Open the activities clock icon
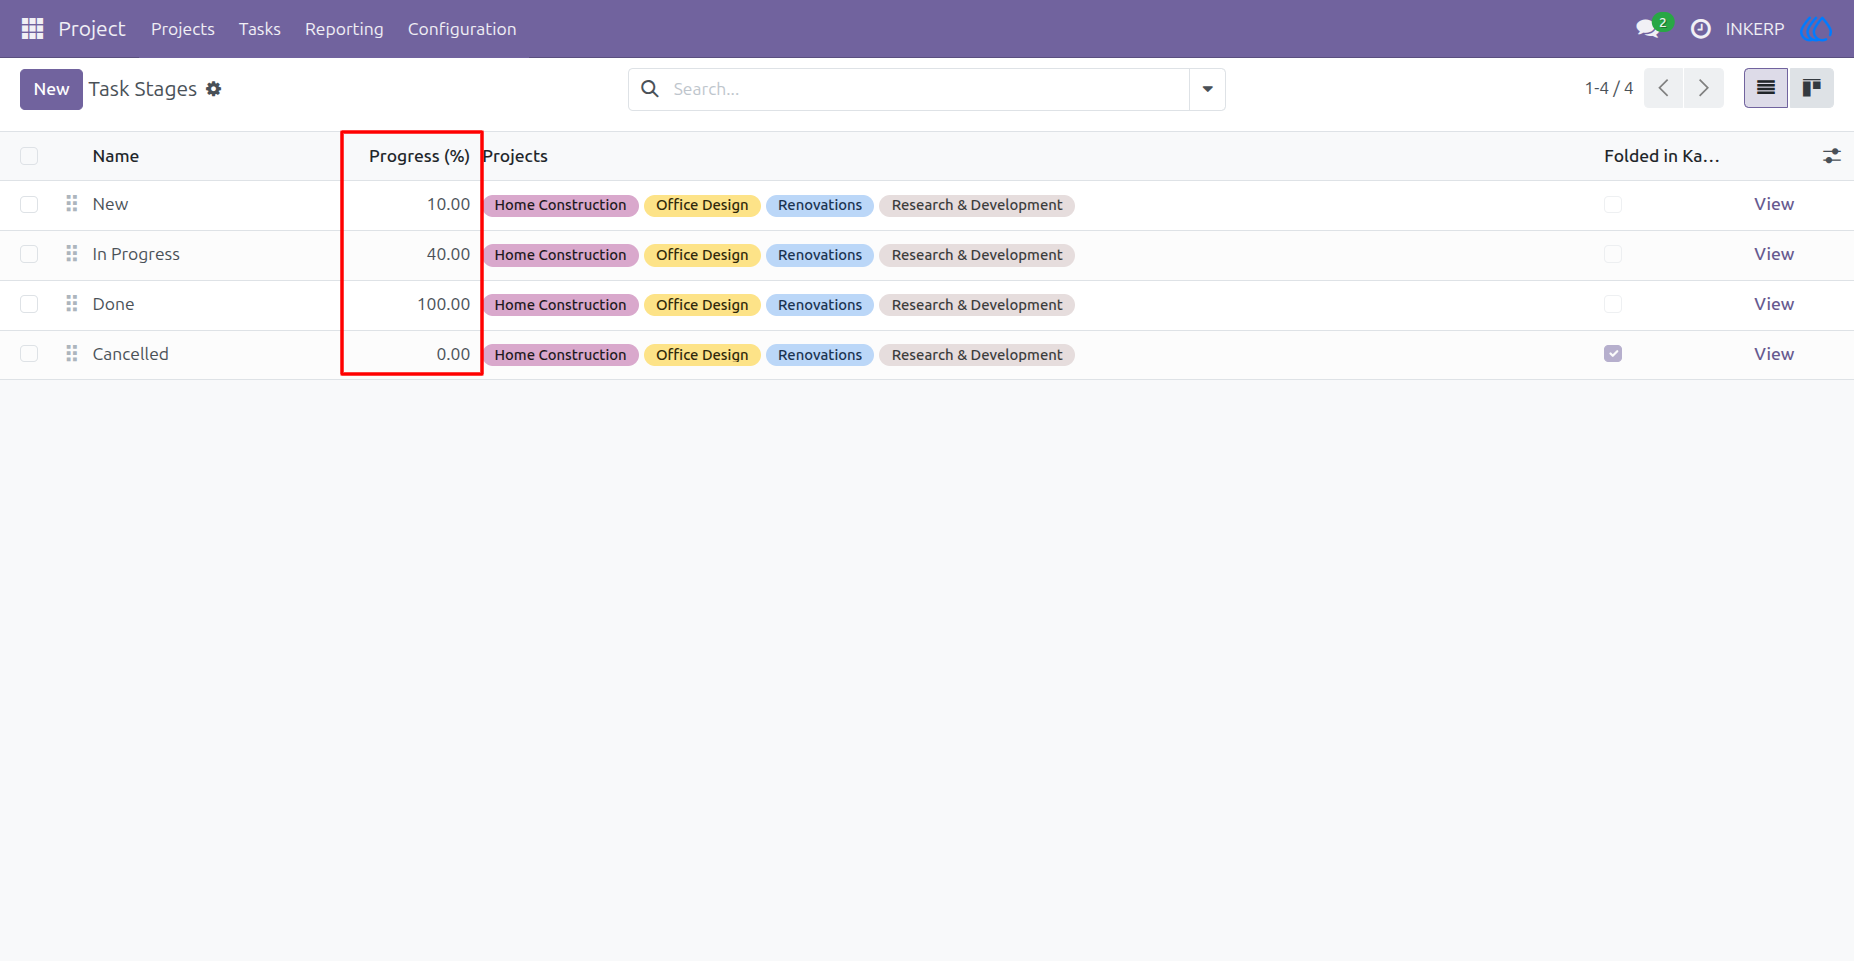Image resolution: width=1854 pixels, height=961 pixels. (x=1700, y=29)
